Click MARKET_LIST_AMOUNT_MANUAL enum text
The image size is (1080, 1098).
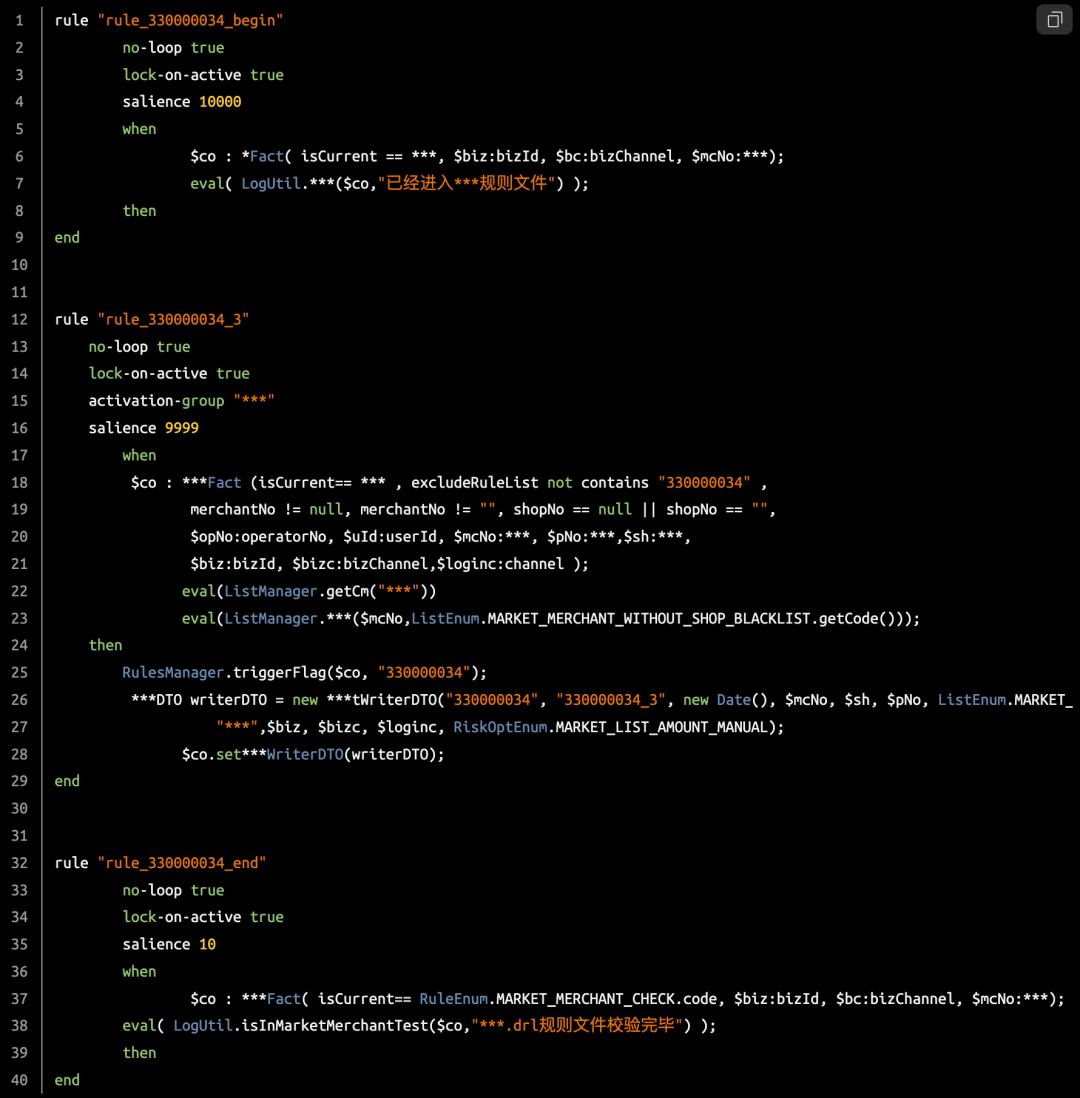click(661, 727)
